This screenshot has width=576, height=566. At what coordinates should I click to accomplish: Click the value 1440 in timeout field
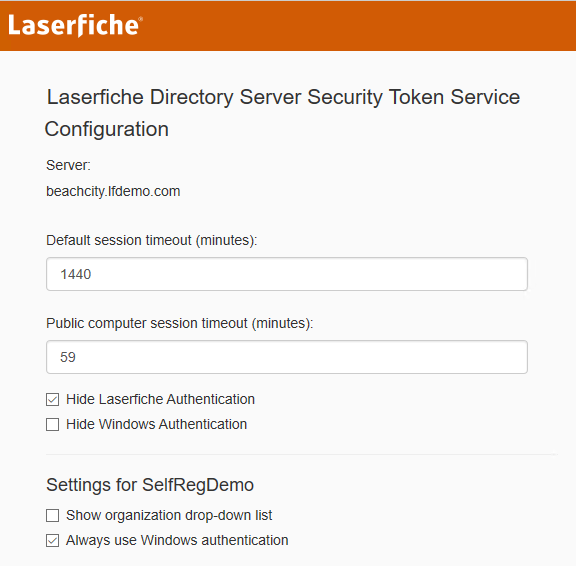[76, 274]
